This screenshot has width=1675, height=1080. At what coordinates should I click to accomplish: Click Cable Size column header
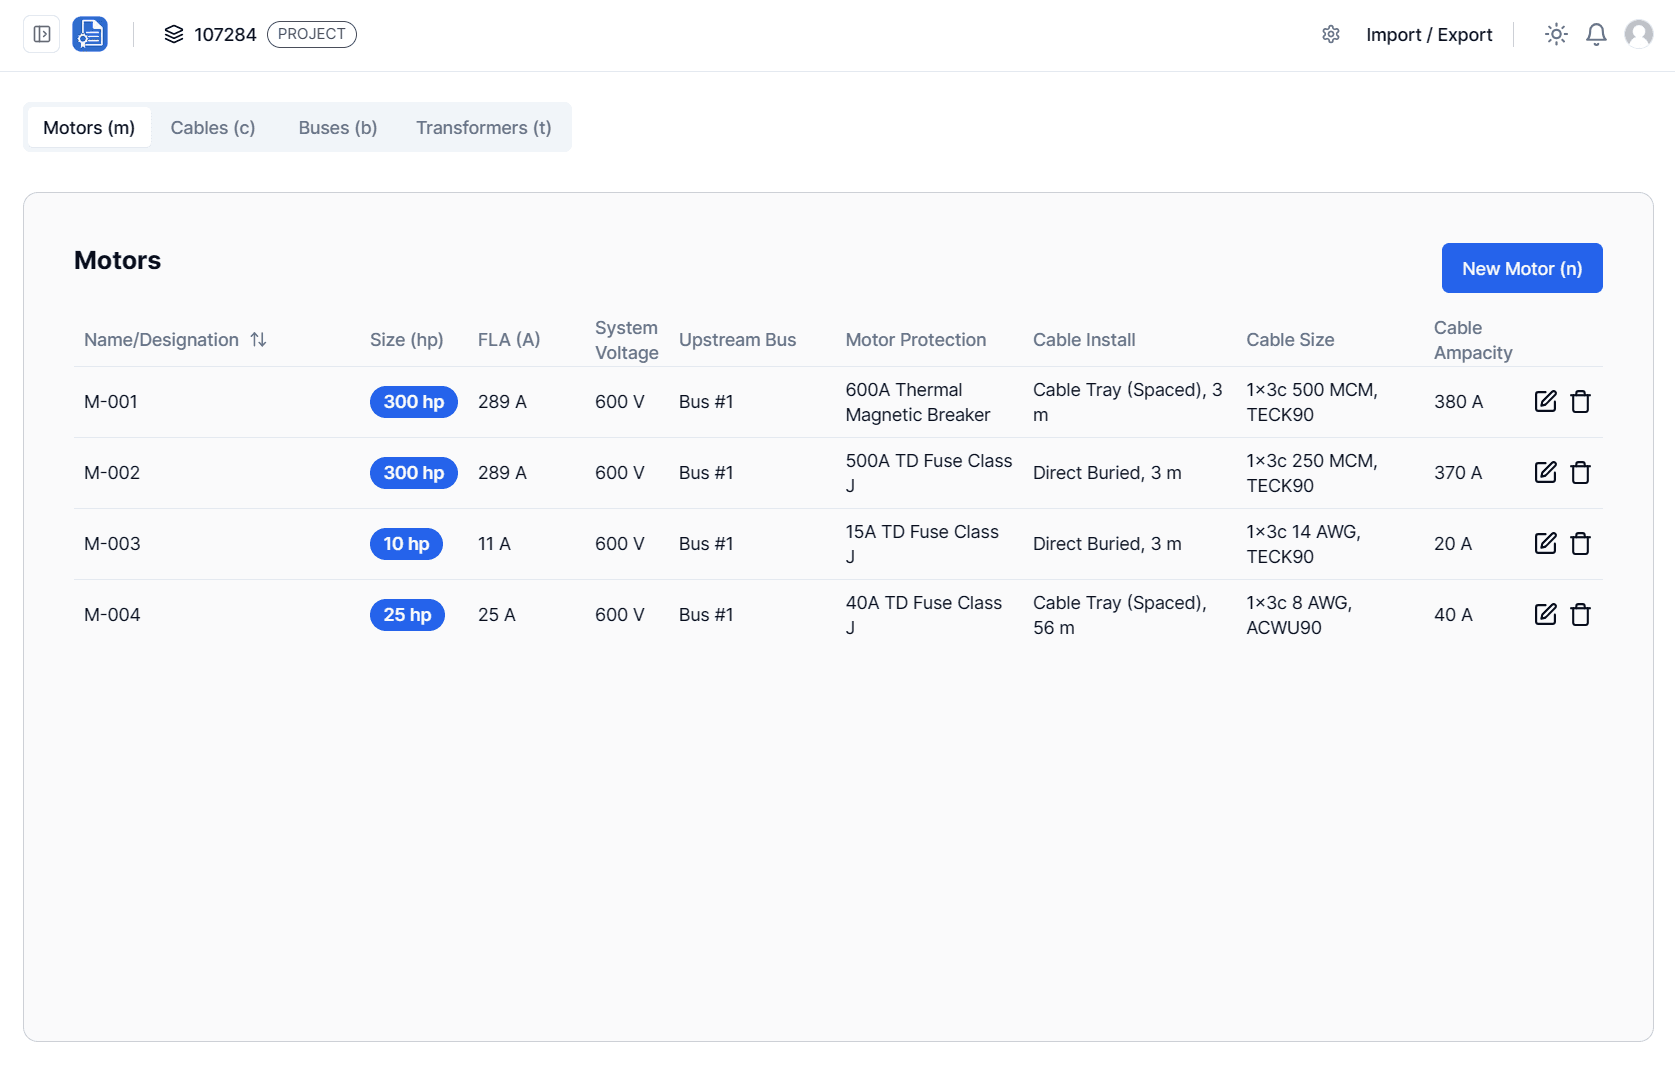point(1290,340)
